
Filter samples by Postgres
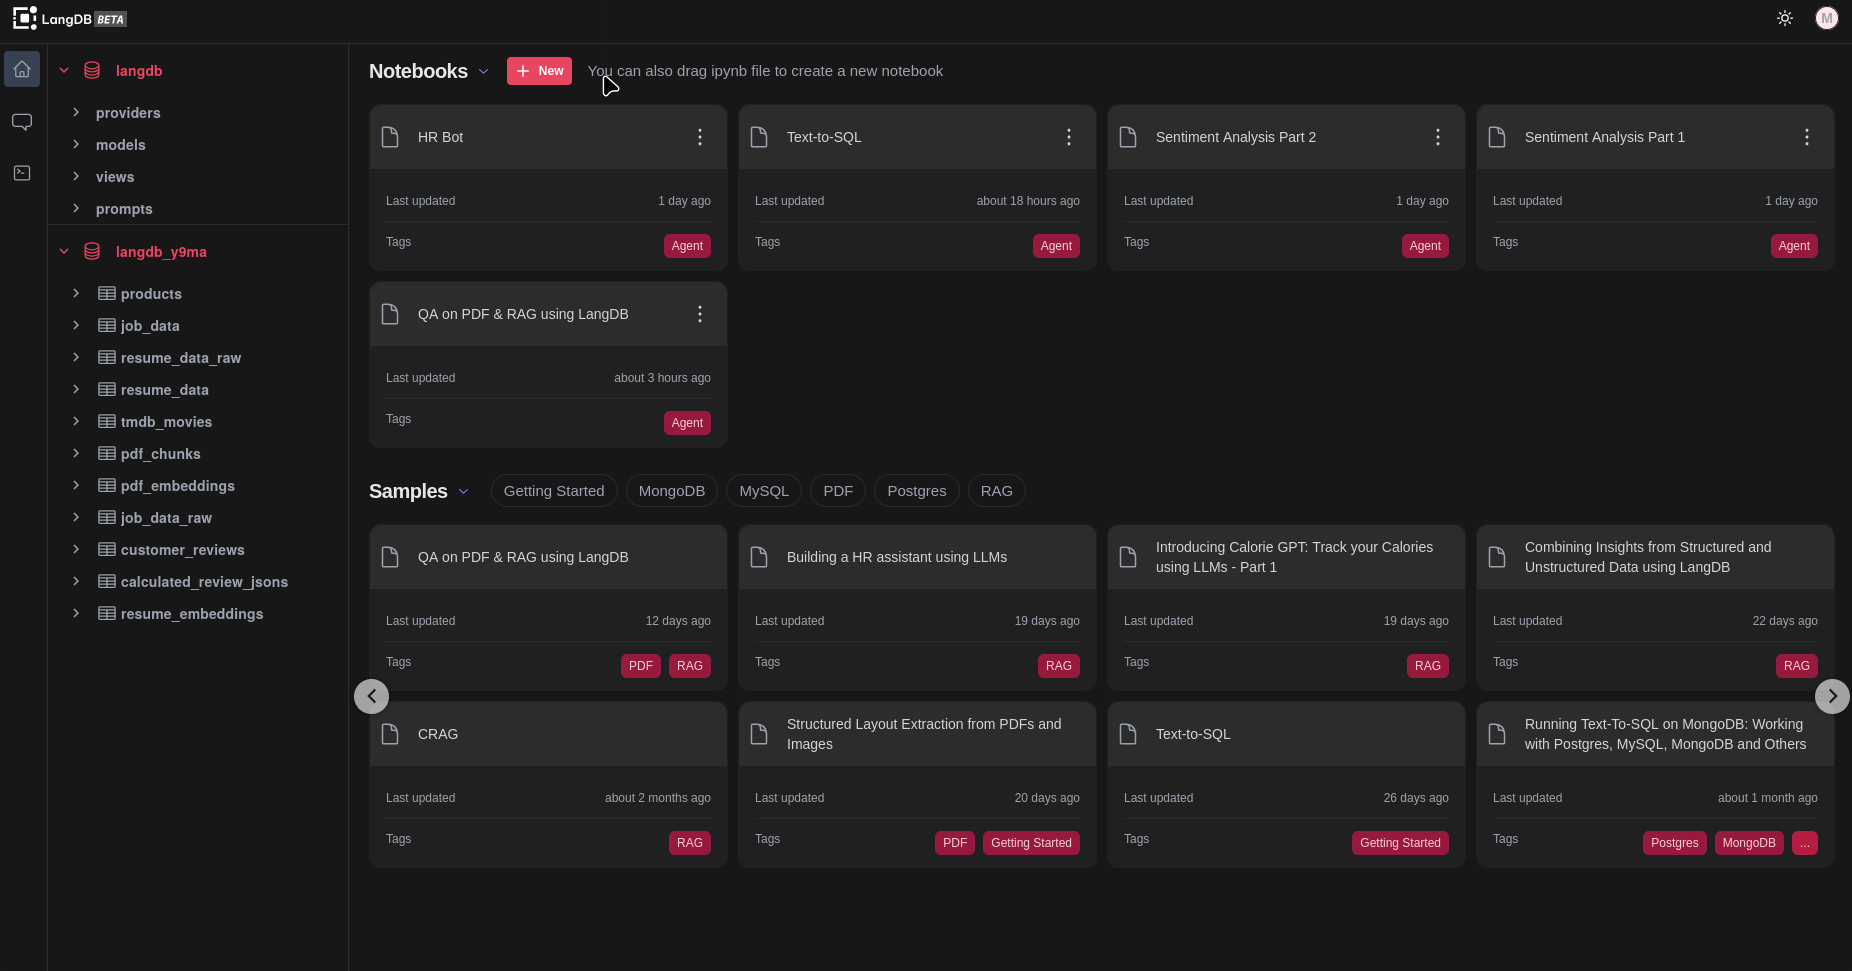(917, 491)
